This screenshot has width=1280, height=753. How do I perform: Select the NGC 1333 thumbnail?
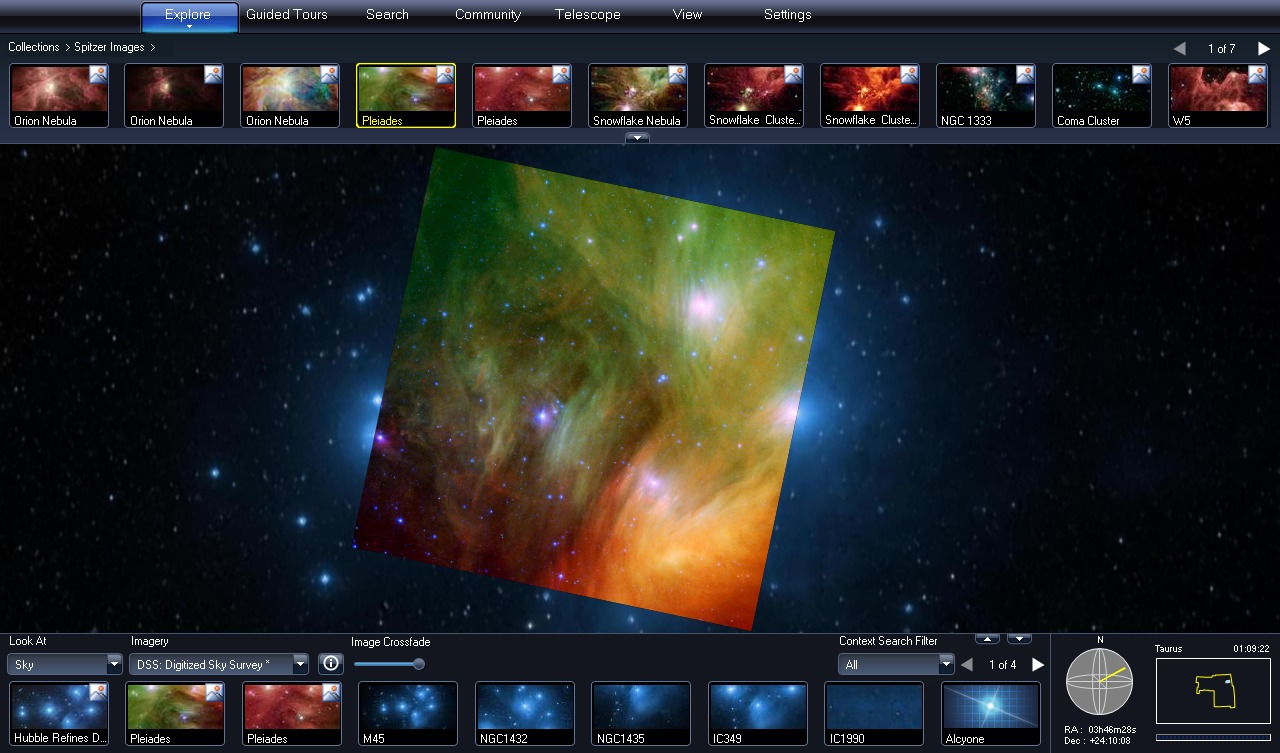(x=985, y=96)
